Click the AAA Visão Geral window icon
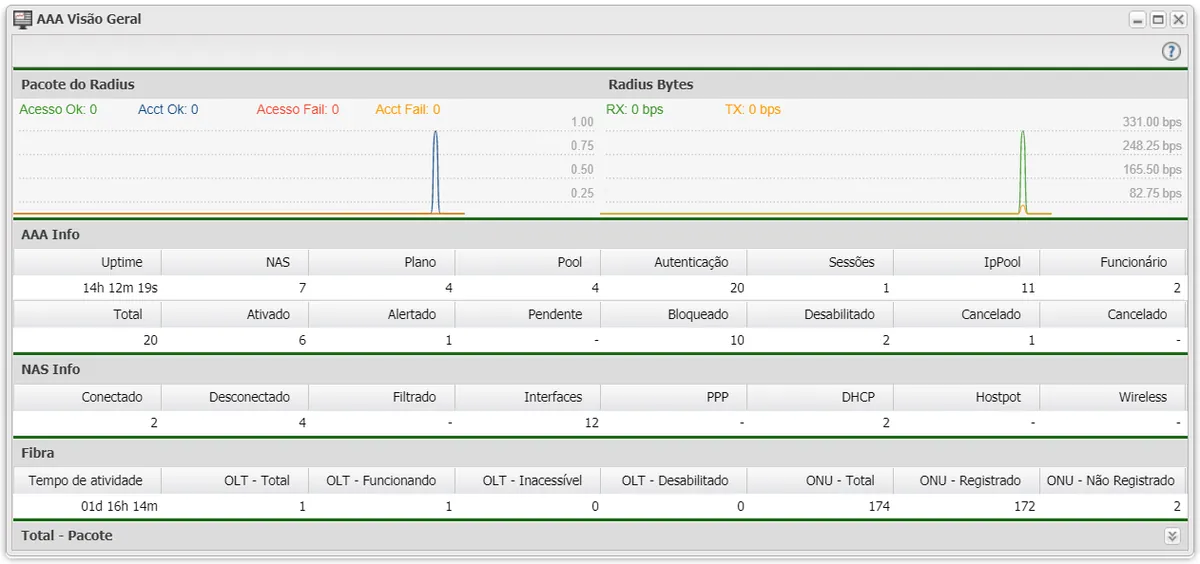The image size is (1200, 564). coord(23,19)
